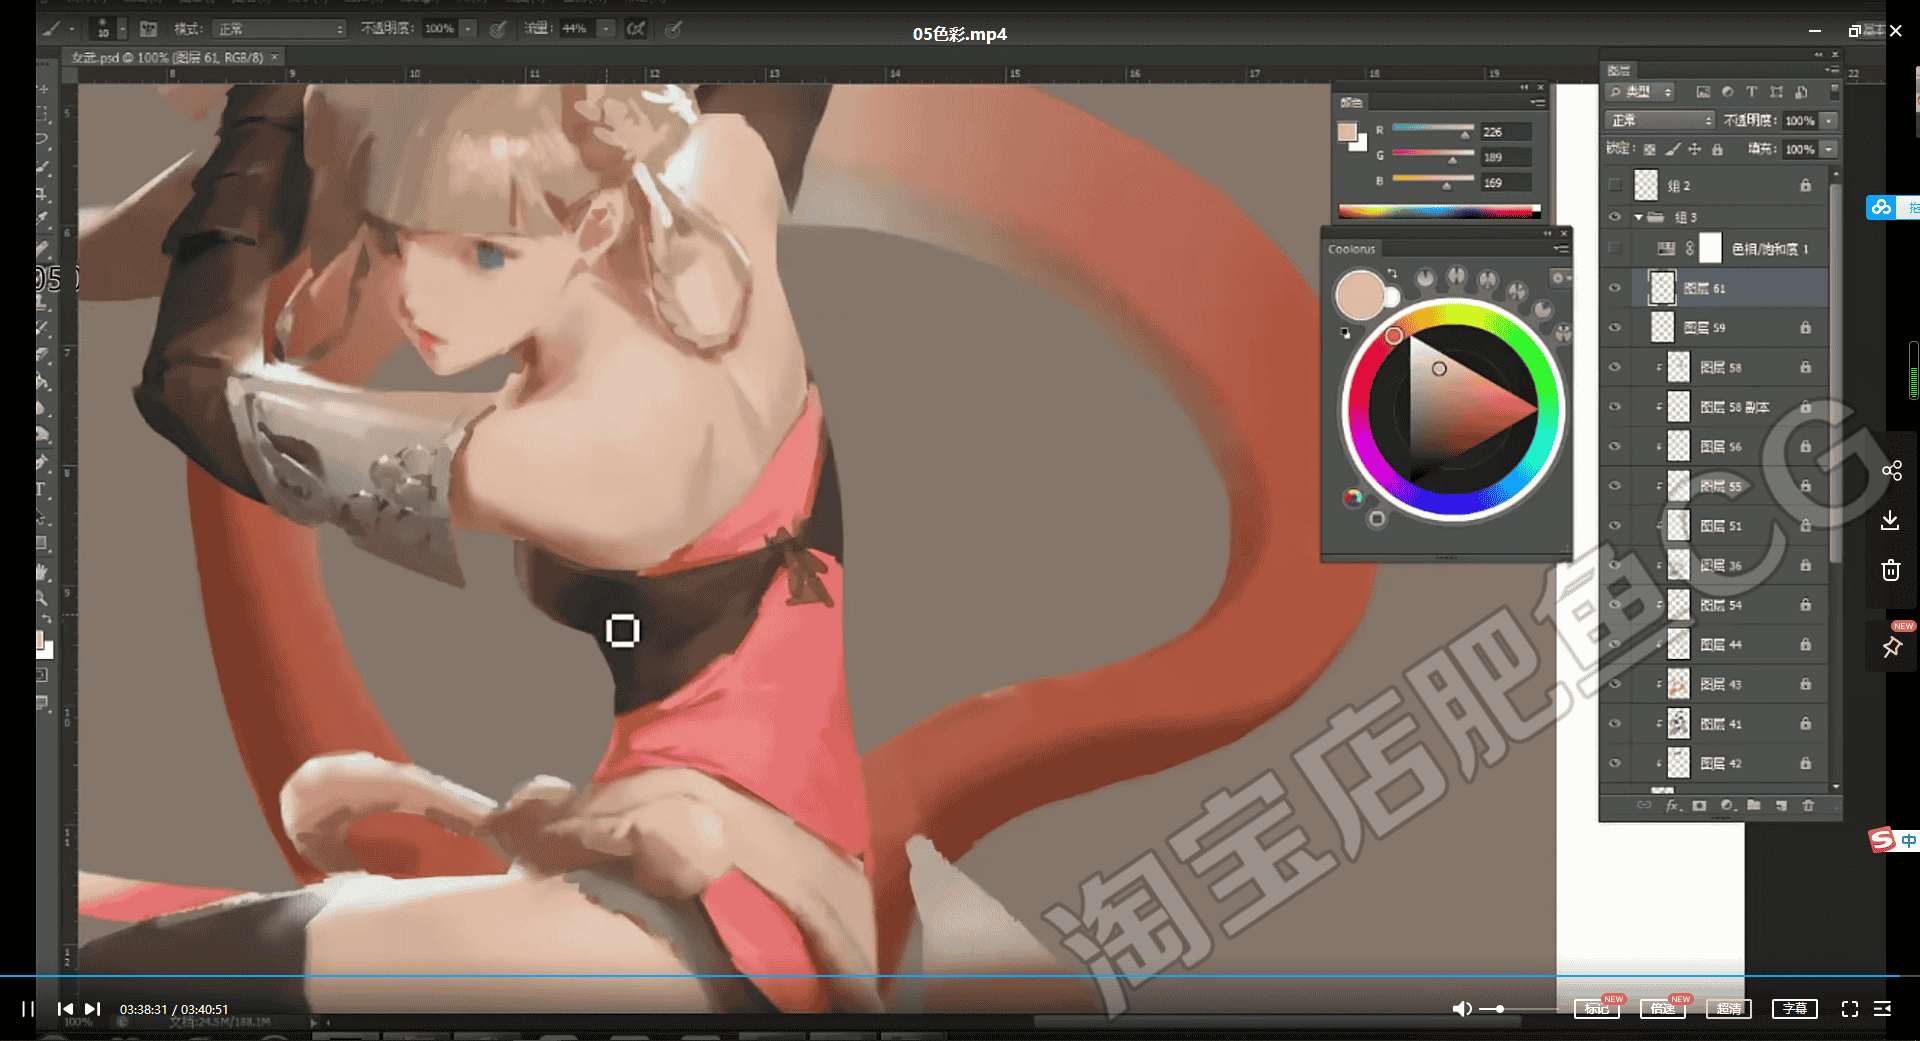
Task: Click the video player share icon
Action: point(1891,470)
